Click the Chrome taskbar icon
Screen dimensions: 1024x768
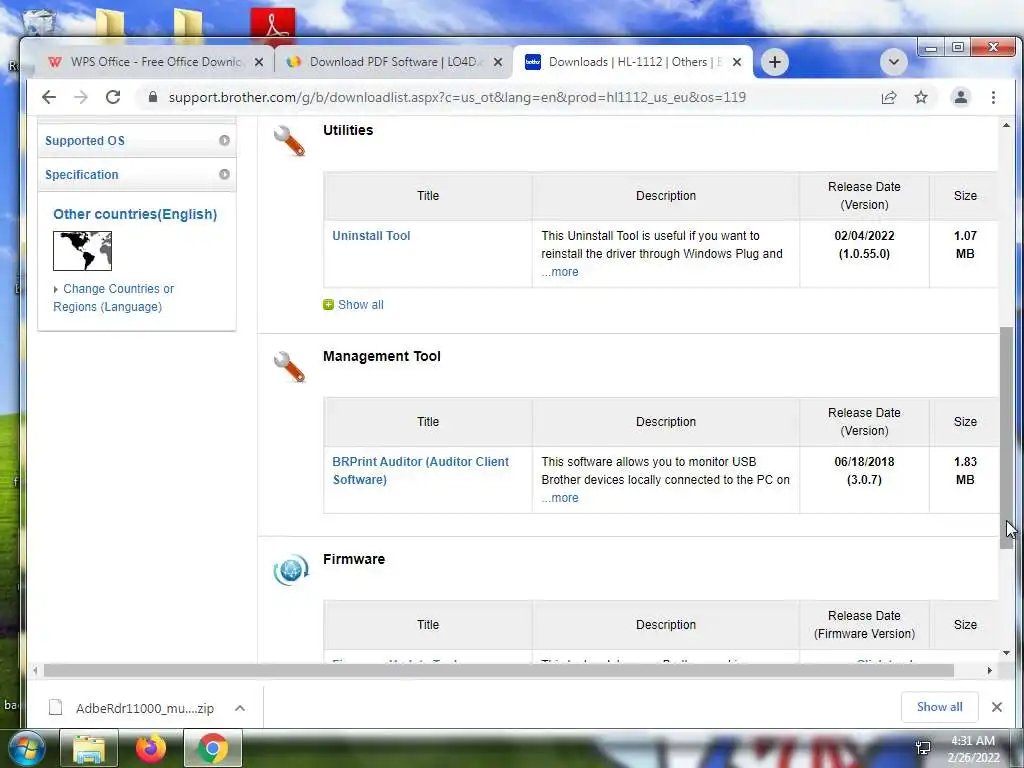click(212, 748)
